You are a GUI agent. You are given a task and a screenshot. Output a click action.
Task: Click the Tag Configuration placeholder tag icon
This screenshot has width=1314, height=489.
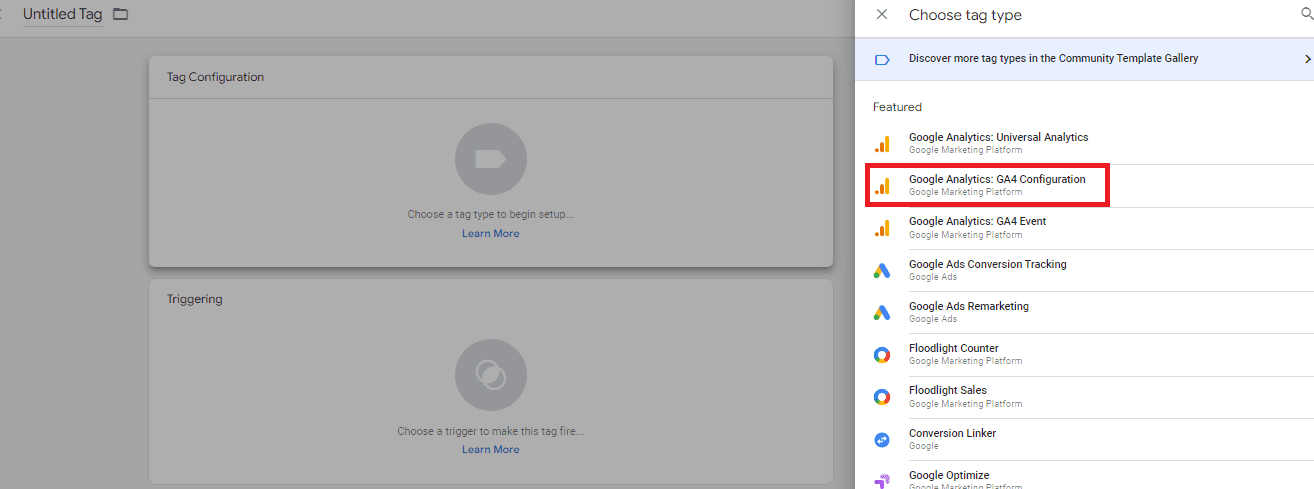point(490,159)
